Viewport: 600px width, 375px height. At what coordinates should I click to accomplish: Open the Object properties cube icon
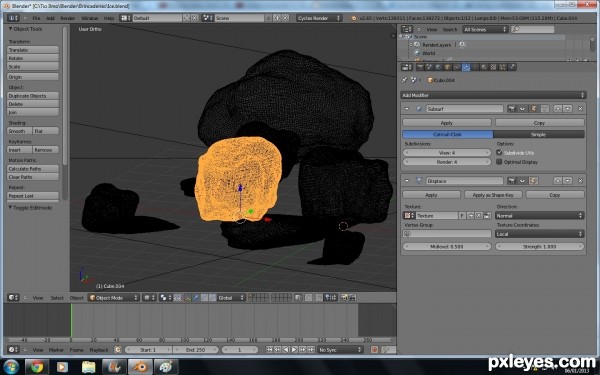tap(447, 67)
